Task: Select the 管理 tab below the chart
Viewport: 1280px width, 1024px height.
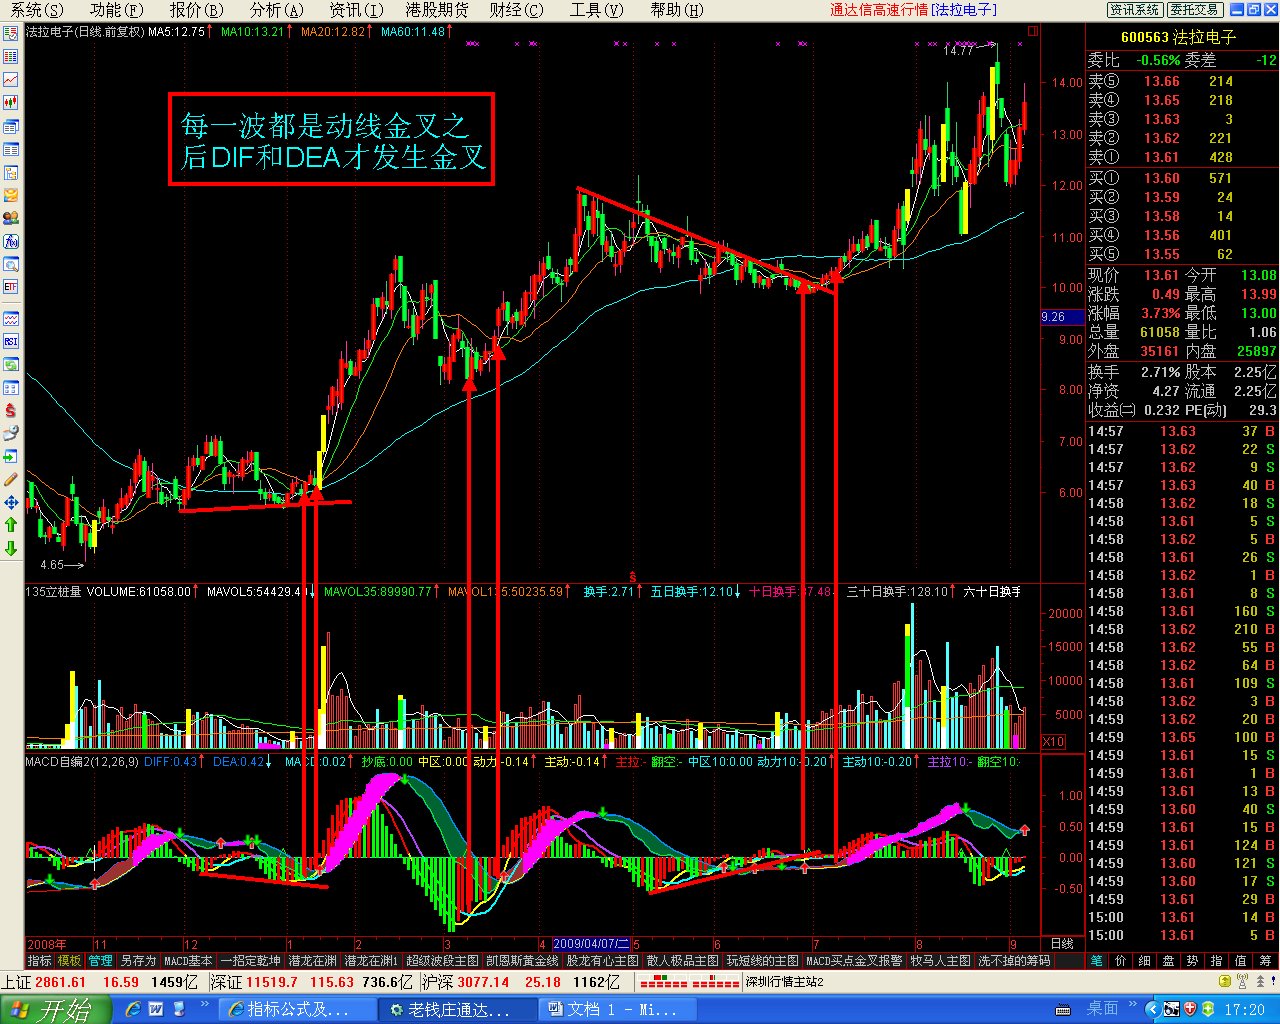Action: tap(100, 961)
